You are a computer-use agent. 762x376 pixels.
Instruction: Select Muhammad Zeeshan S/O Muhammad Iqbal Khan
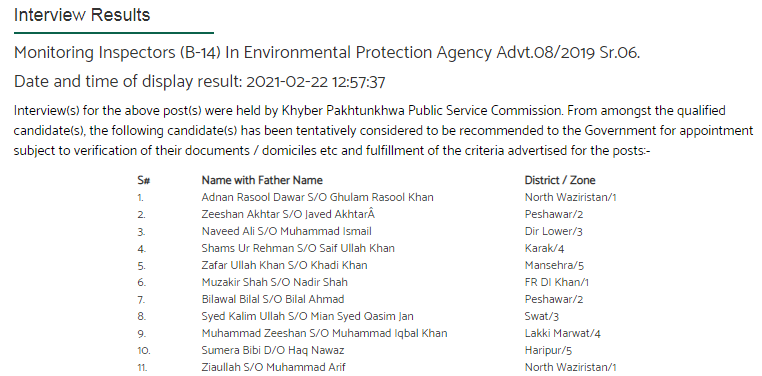pos(324,333)
